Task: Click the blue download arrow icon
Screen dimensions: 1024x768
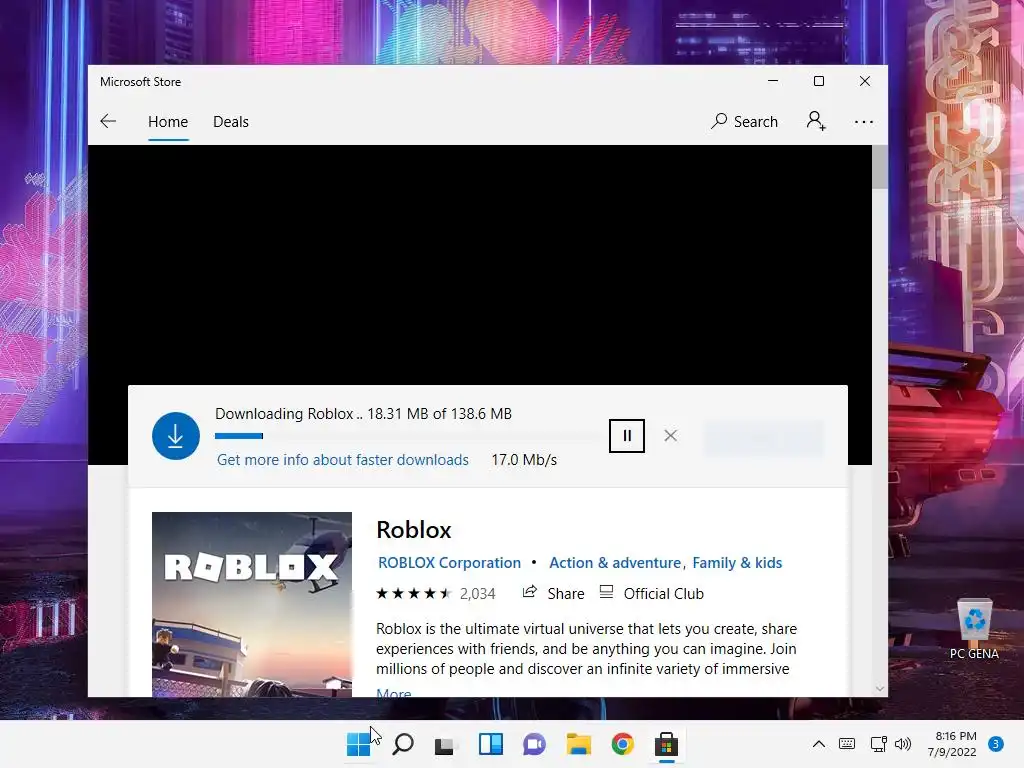Action: pos(176,436)
